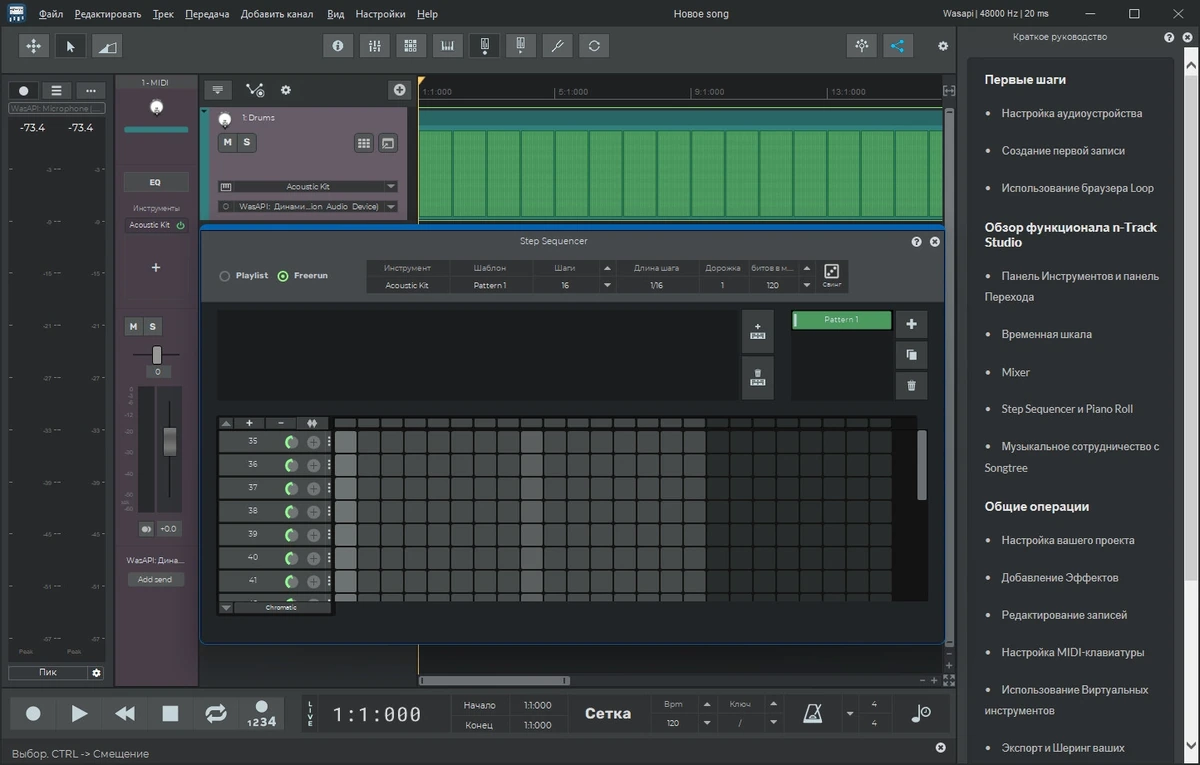
Task: Open track list settings gear
Action: point(286,90)
